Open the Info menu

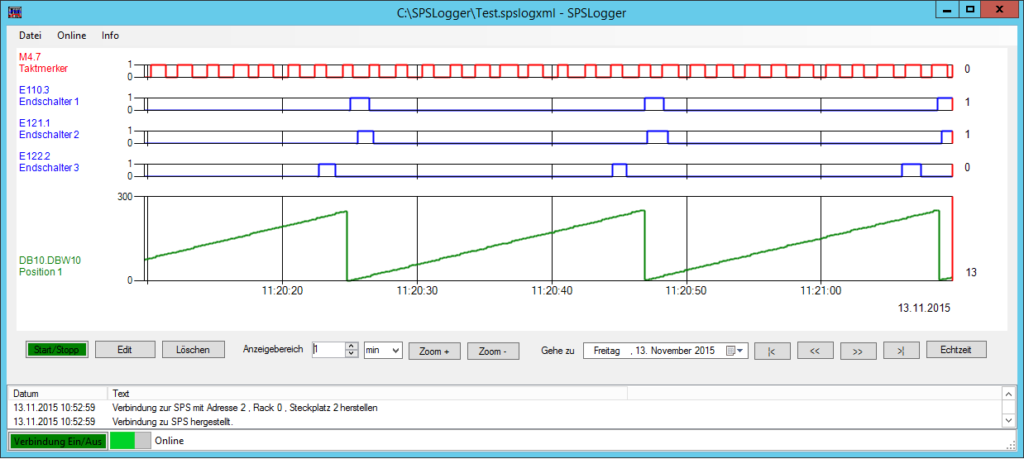click(110, 35)
